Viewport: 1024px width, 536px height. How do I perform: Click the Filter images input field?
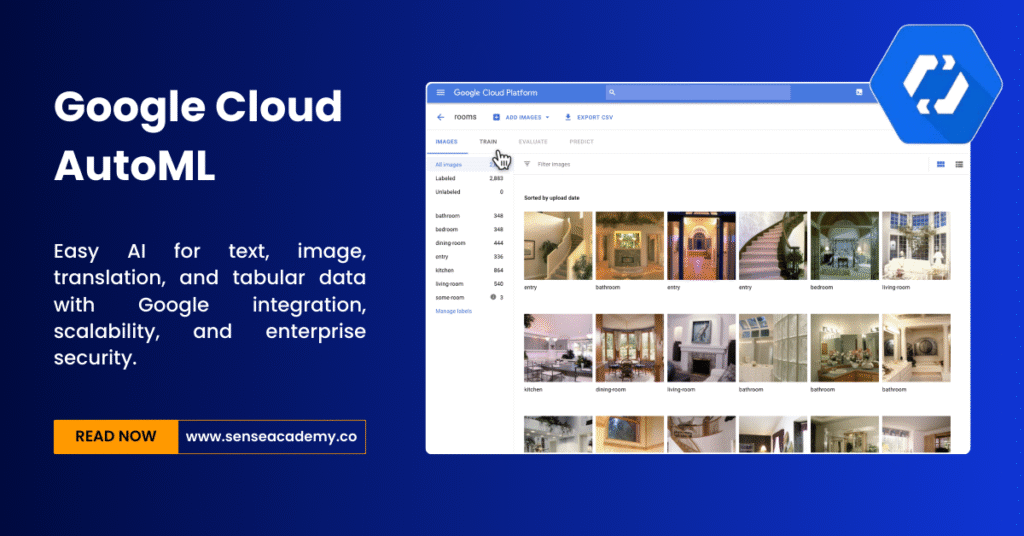click(600, 164)
